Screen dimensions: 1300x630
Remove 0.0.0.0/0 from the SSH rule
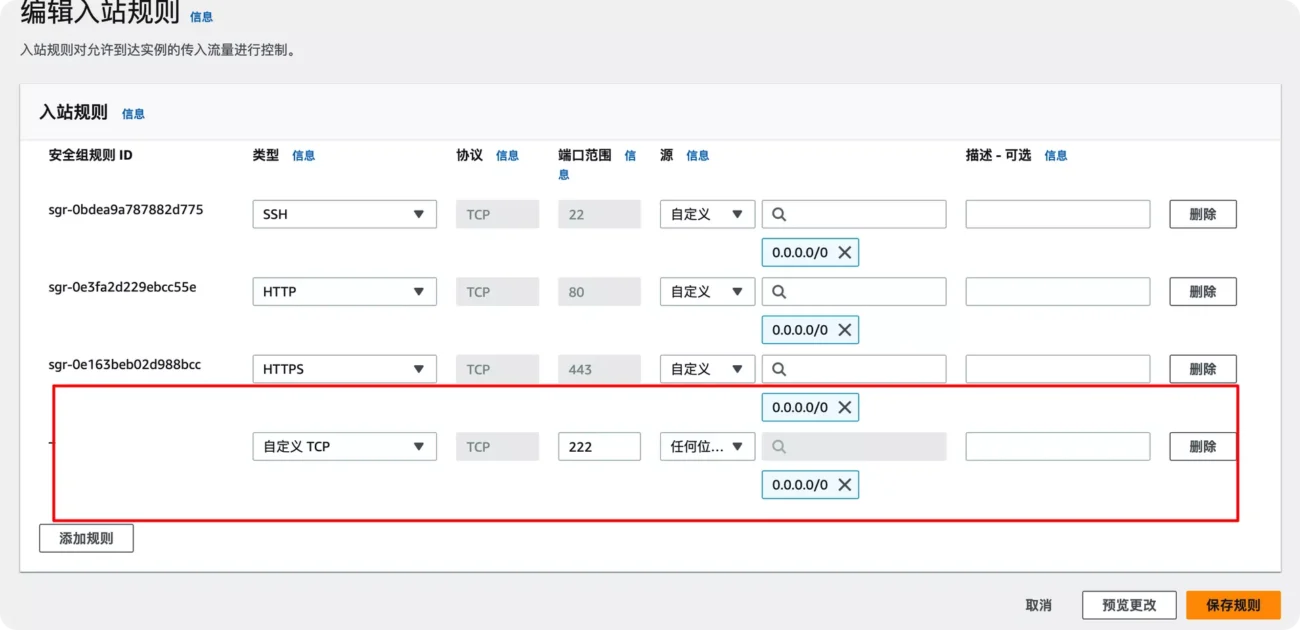(846, 252)
